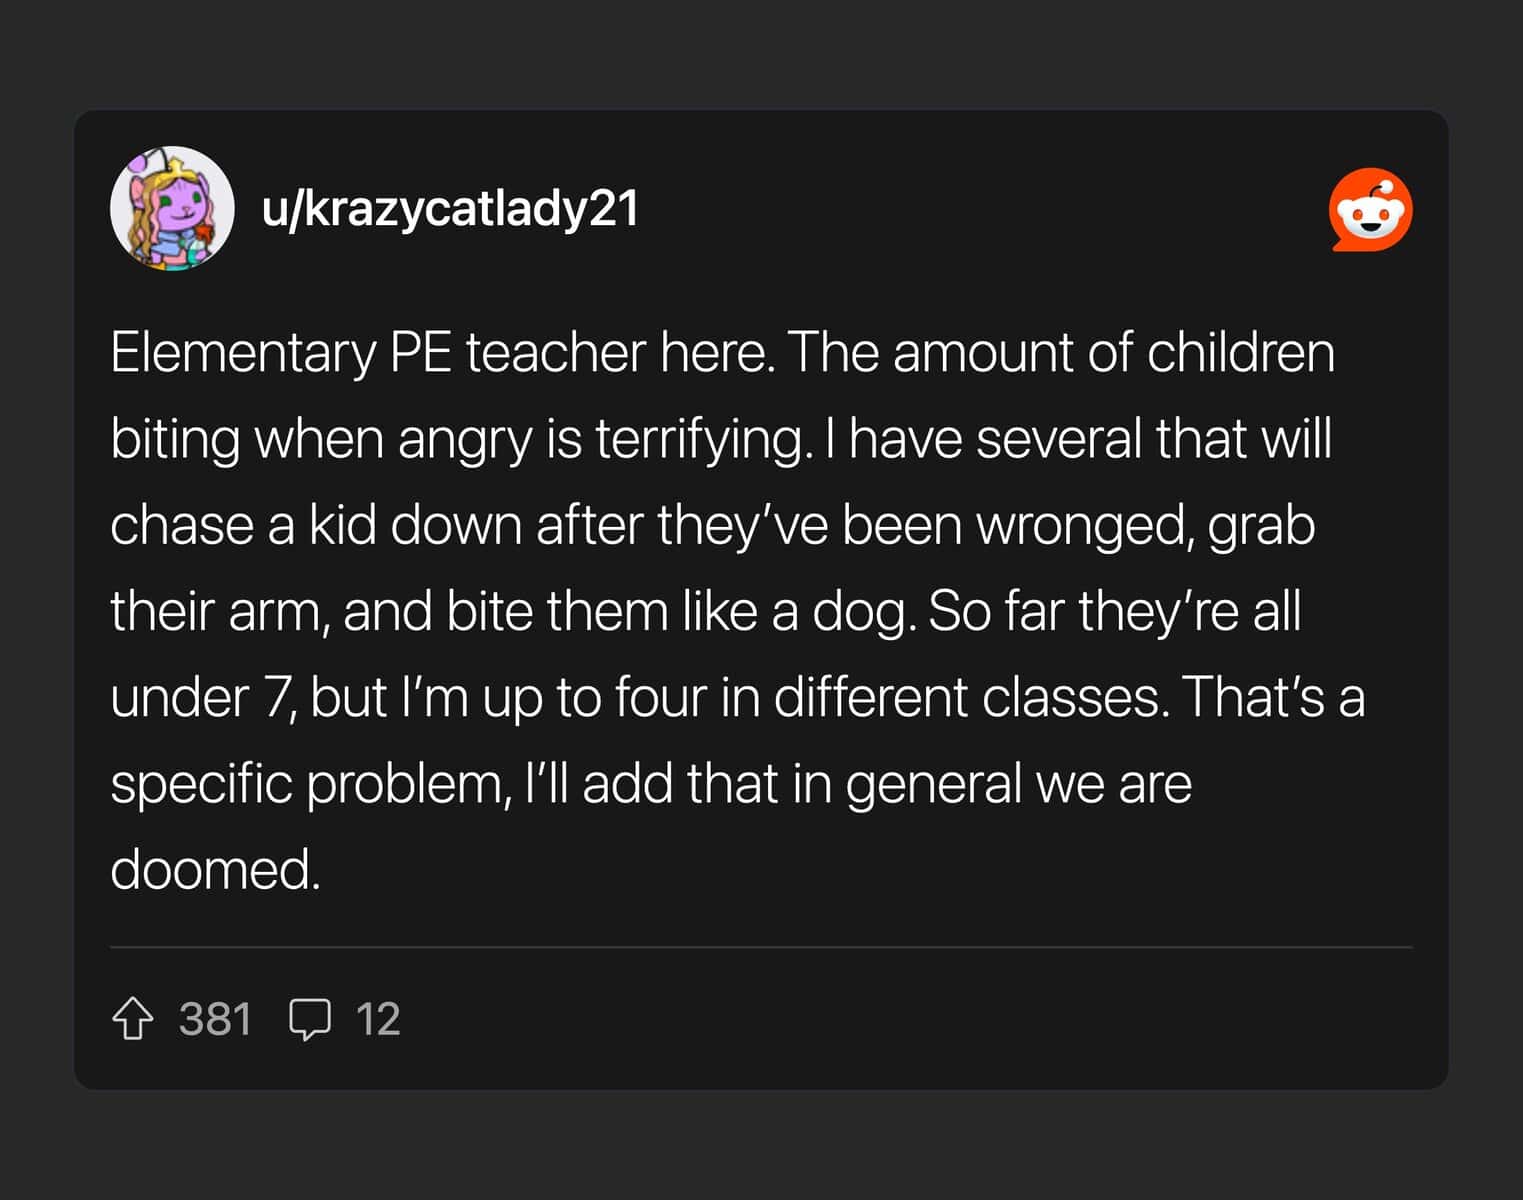Click the upvote arrow icon

(x=132, y=1020)
